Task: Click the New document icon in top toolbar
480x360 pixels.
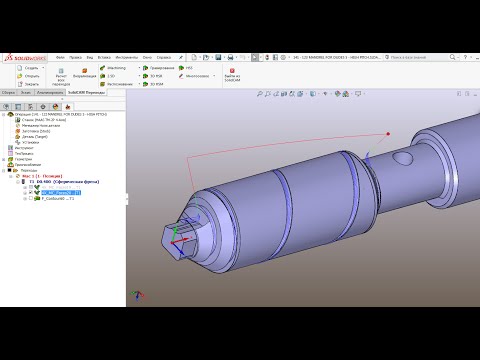Action: click(194, 57)
